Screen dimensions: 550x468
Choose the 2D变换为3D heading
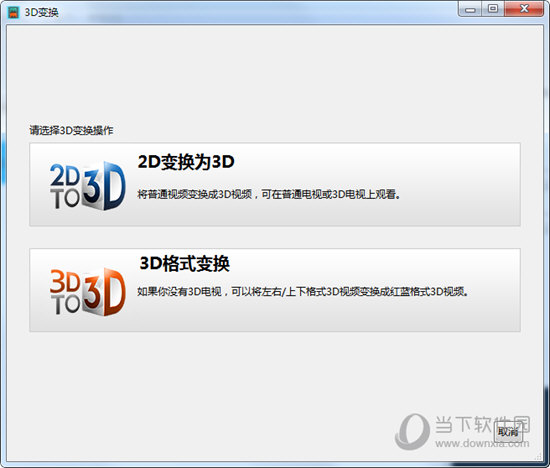click(x=186, y=162)
